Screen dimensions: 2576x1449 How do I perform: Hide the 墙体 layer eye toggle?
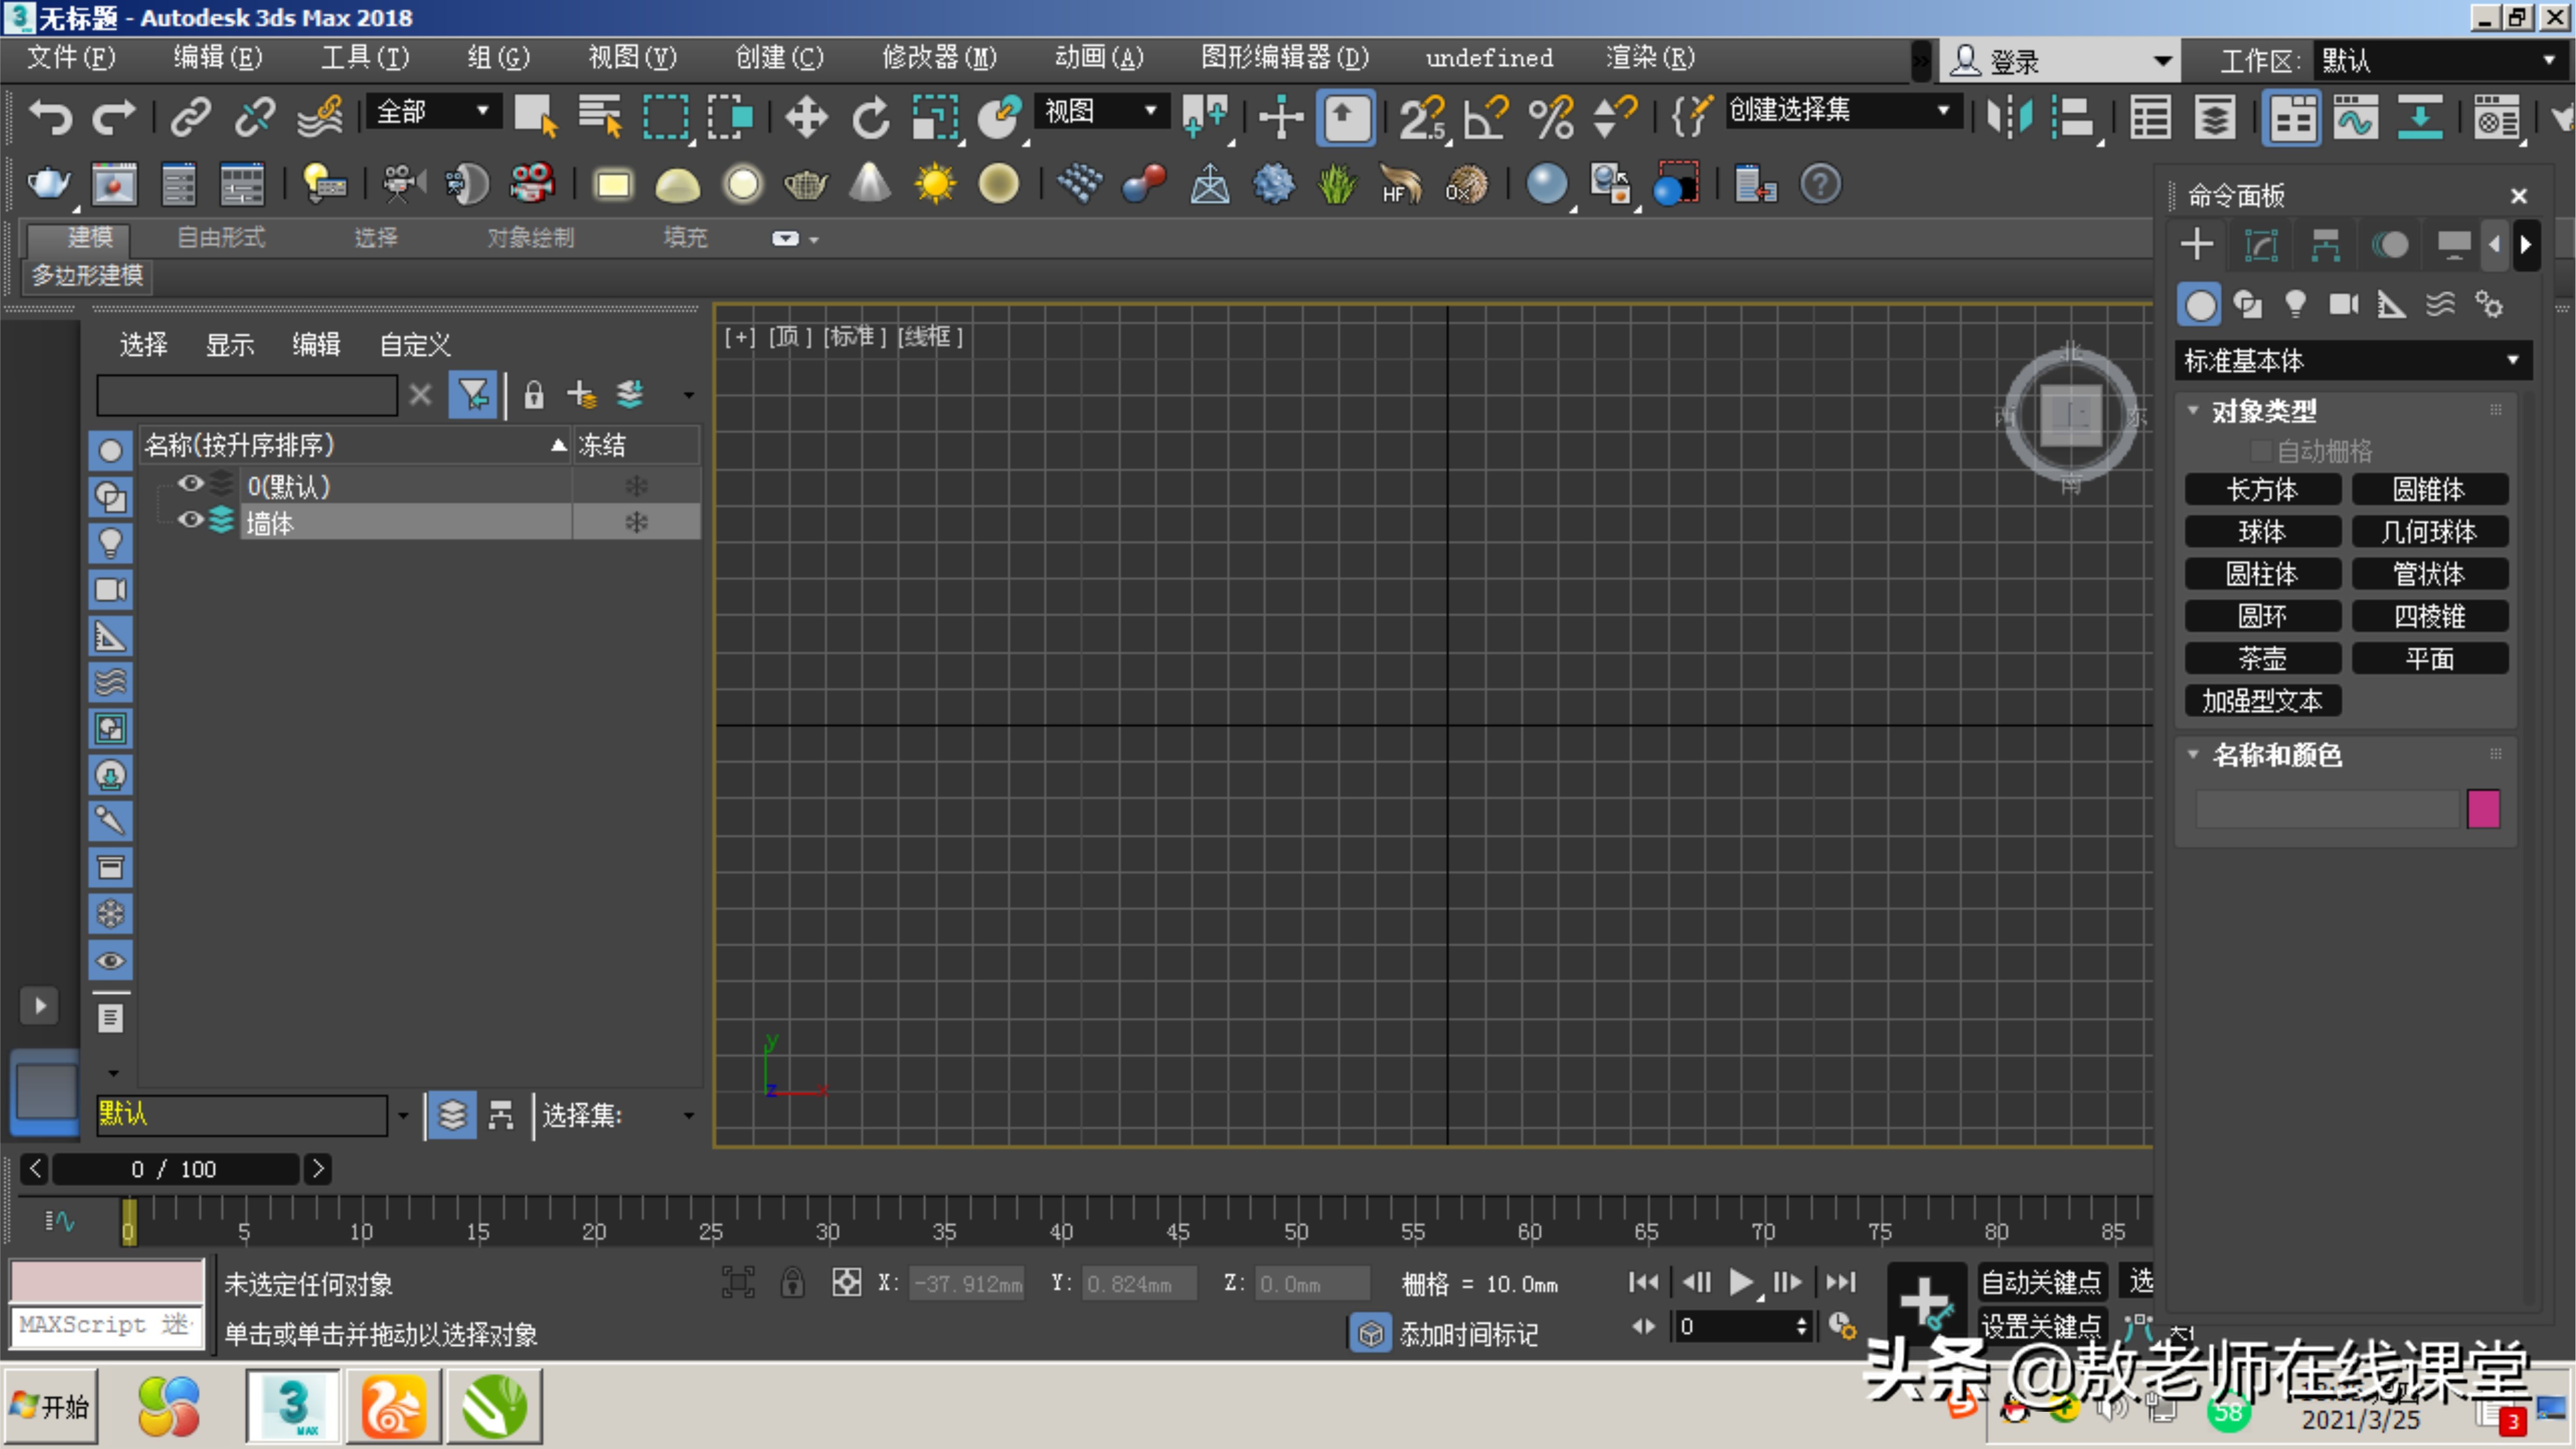click(x=190, y=519)
